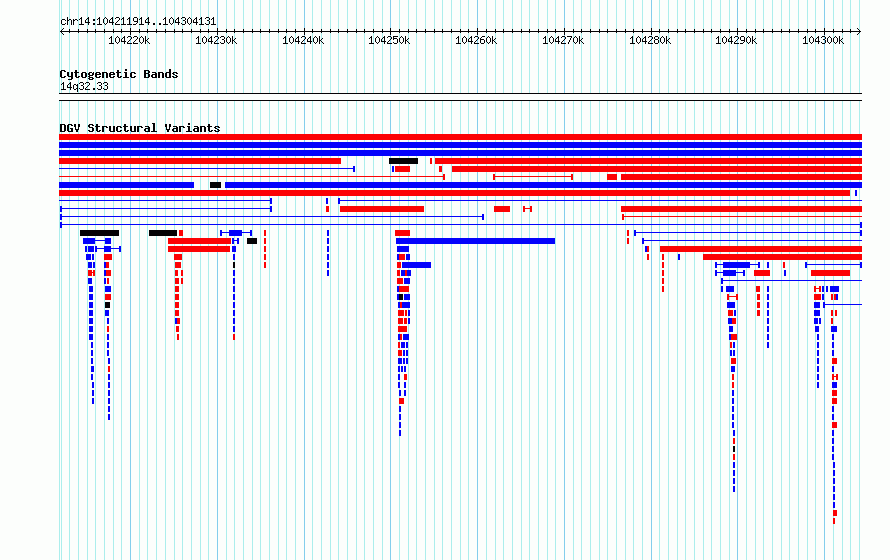Select the red bar ending near 104244k in fourth row
This screenshot has width=890, height=560.
pyautogui.click(x=200, y=161)
